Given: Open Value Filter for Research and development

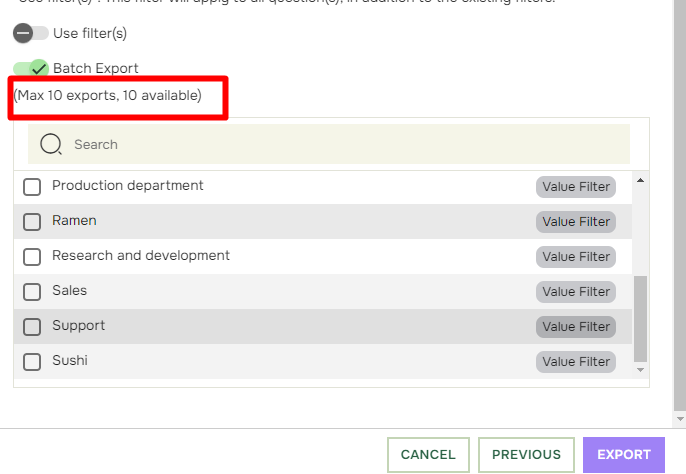Looking at the screenshot, I should point(576,257).
